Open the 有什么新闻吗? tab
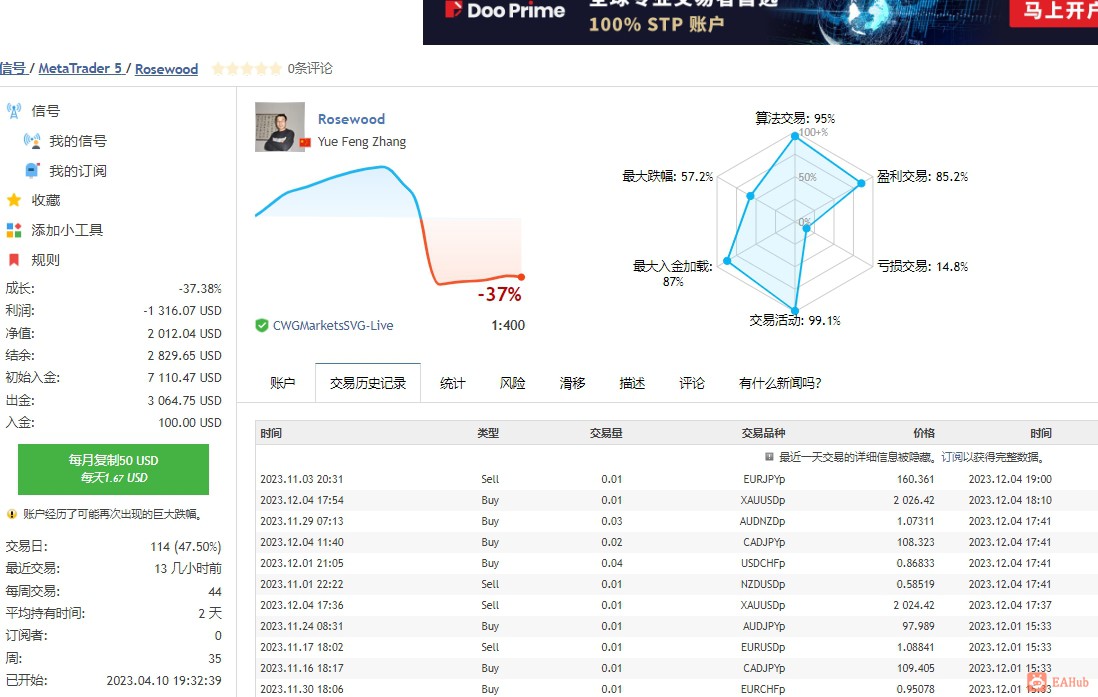Screen dimensions: 1098x697 click(780, 383)
